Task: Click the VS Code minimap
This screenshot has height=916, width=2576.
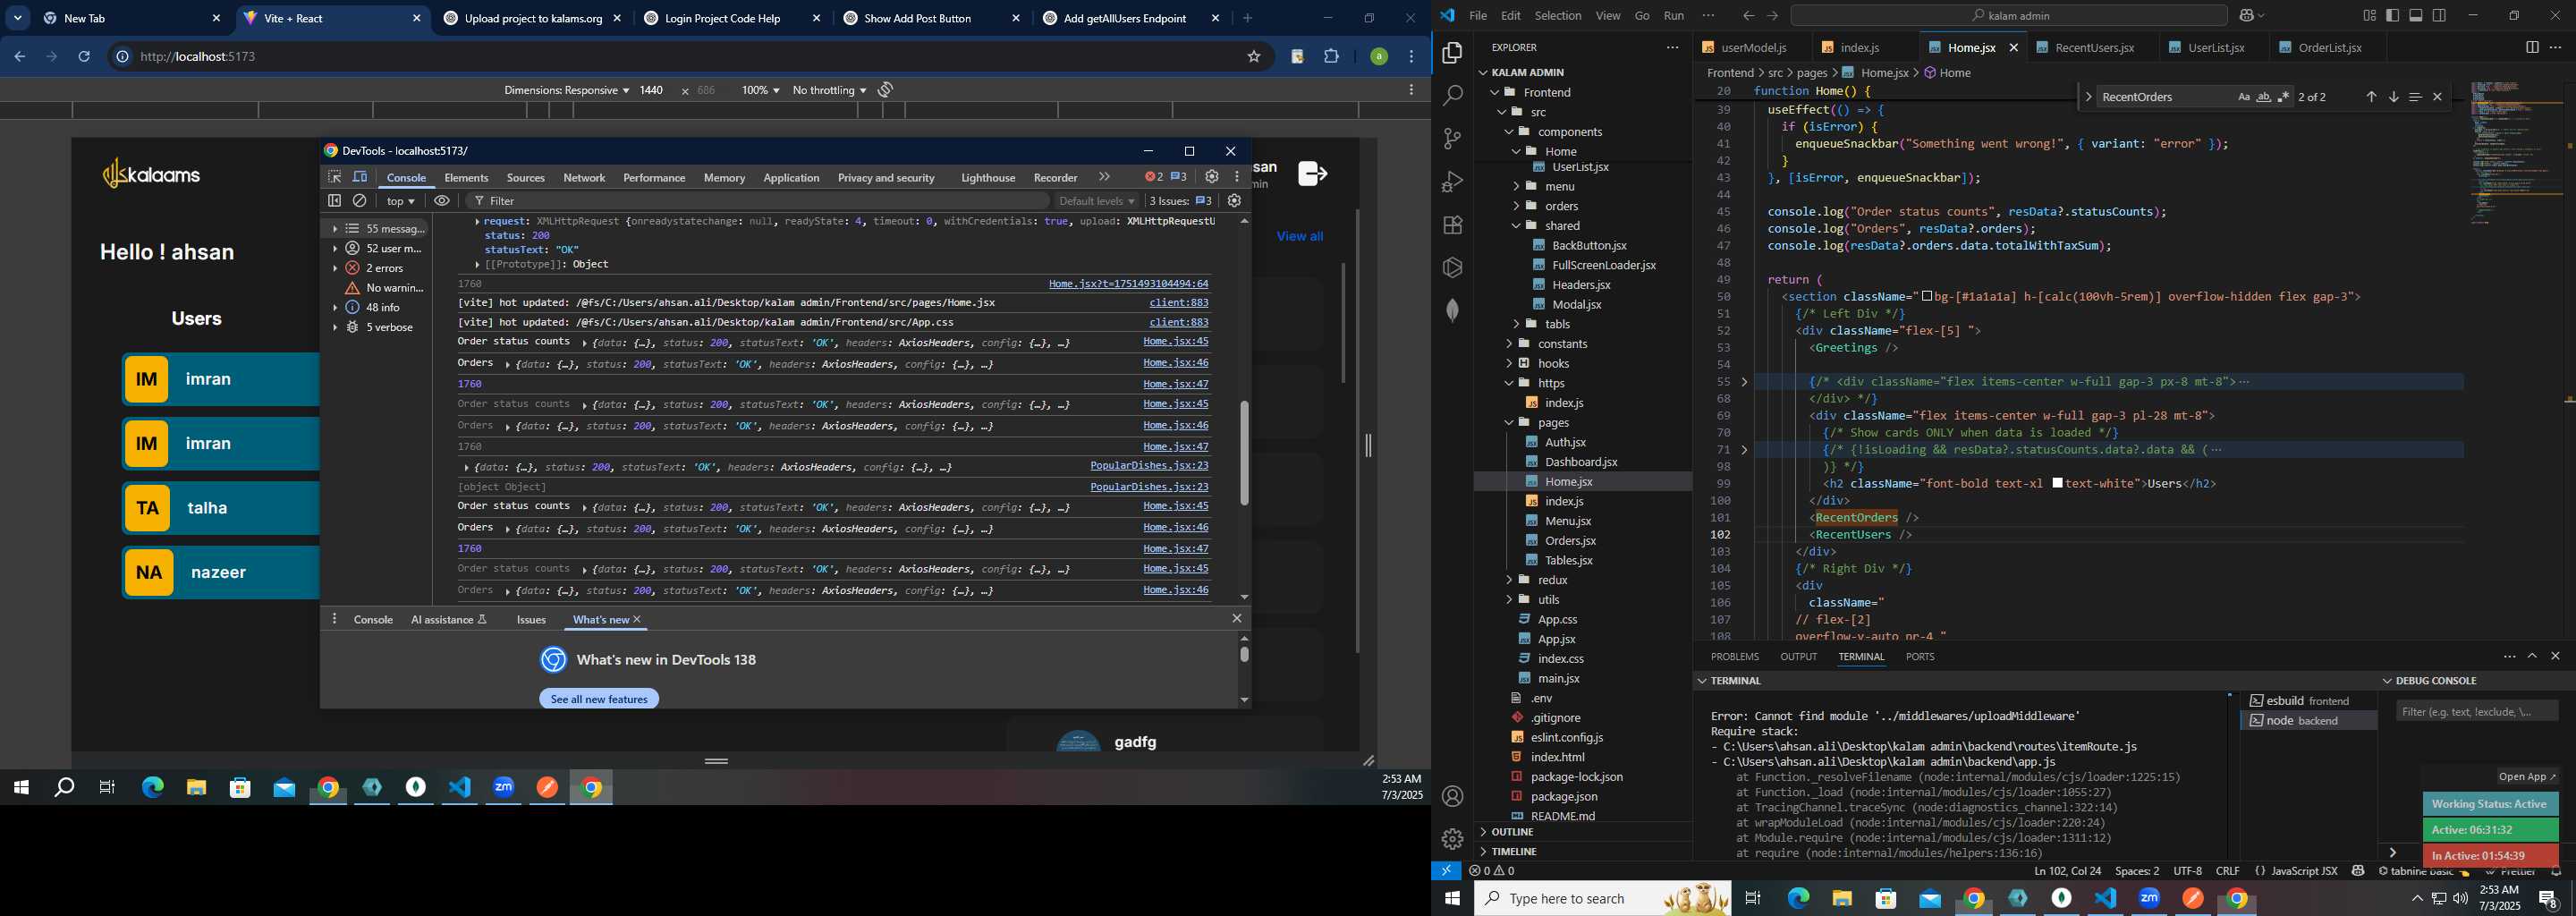Action: click(x=2516, y=155)
